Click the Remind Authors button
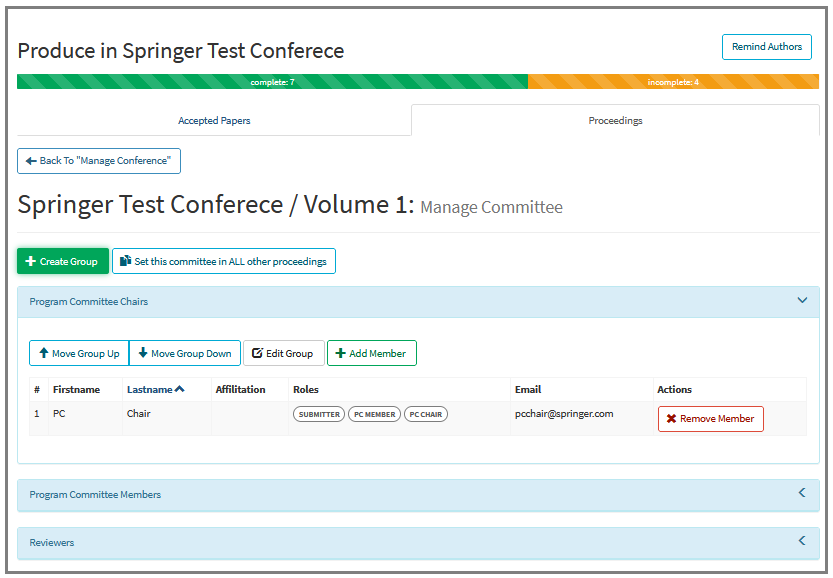 [766, 46]
